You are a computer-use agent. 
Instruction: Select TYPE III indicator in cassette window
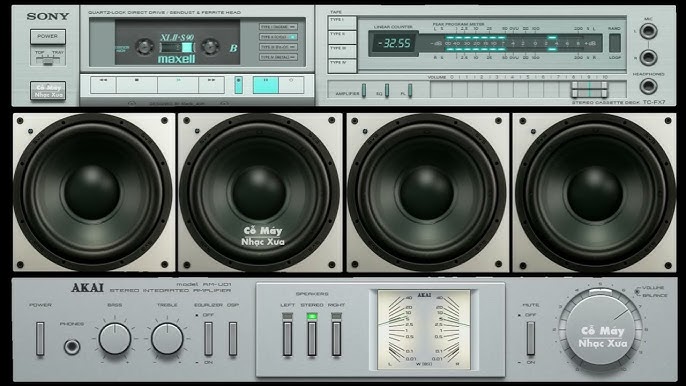pyautogui.click(x=278, y=47)
